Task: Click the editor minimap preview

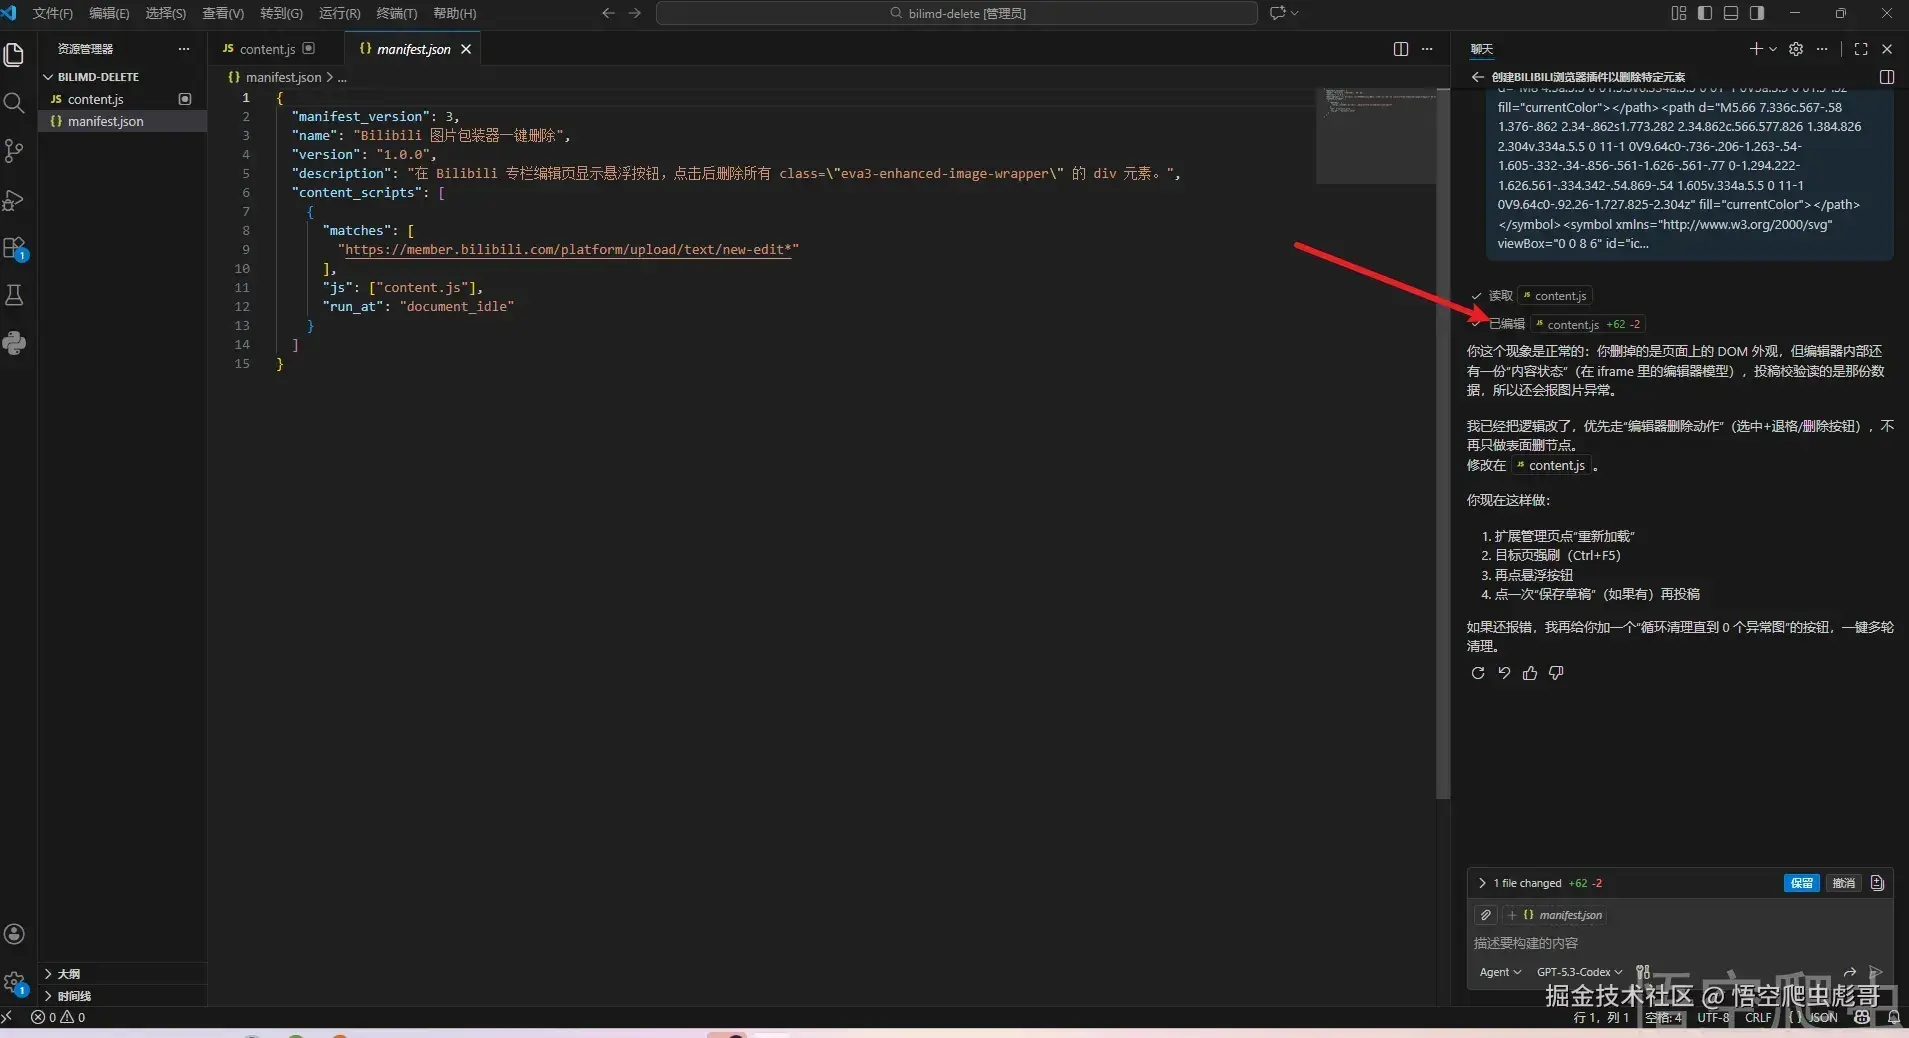Action: (x=1375, y=136)
